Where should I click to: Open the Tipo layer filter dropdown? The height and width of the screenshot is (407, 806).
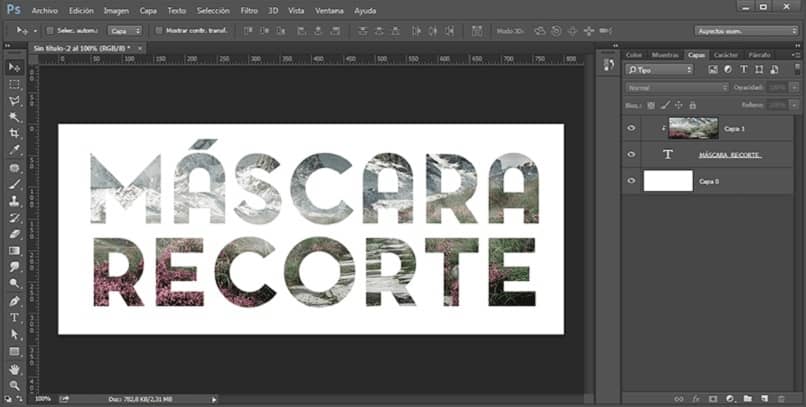coord(659,70)
